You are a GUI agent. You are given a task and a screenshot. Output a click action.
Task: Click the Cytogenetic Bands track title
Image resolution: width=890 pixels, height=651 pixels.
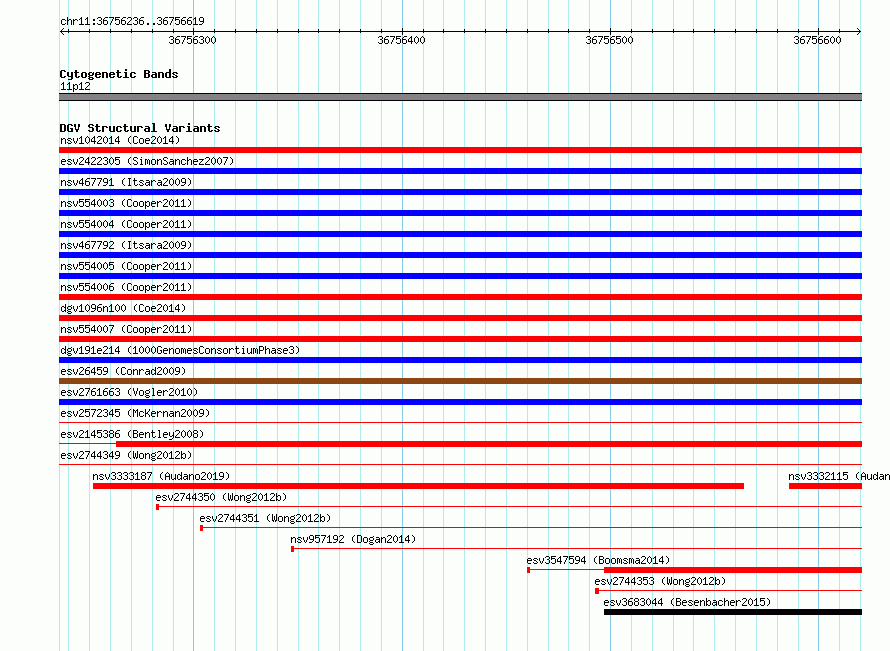click(x=119, y=74)
